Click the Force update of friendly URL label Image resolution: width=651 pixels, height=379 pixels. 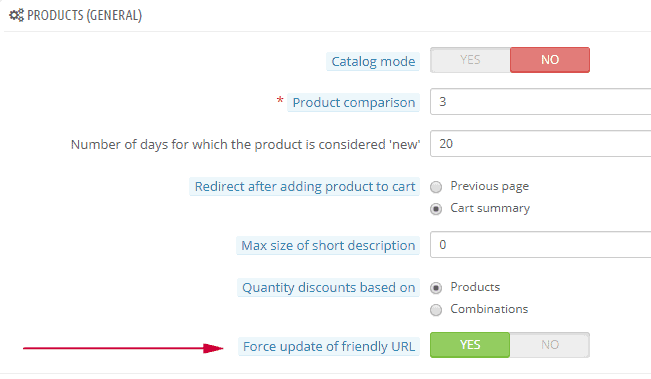tap(329, 347)
